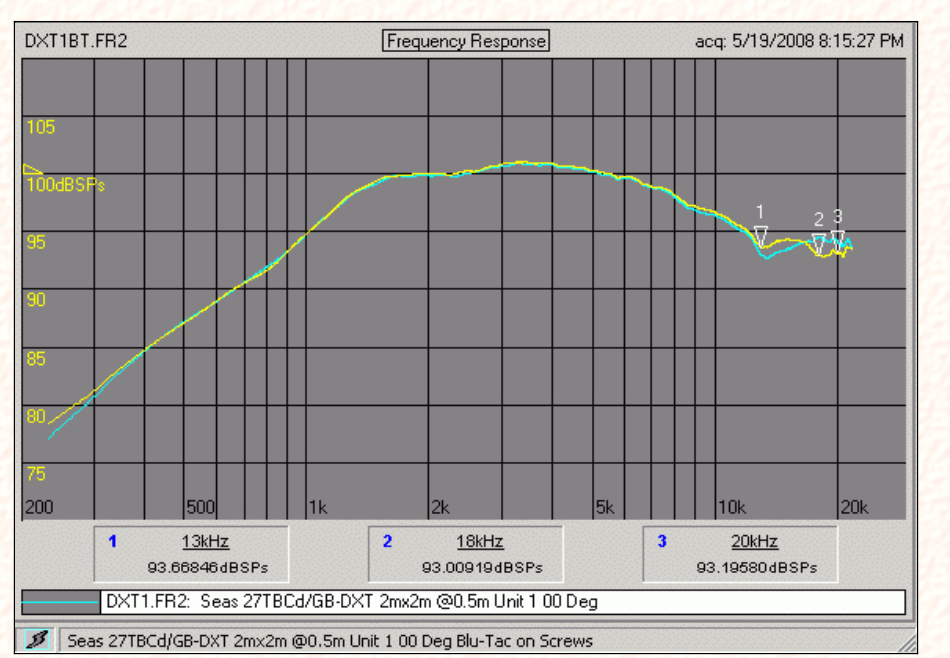Click the 5k frequency axis label
Screen dimensions: 950x658
click(605, 507)
